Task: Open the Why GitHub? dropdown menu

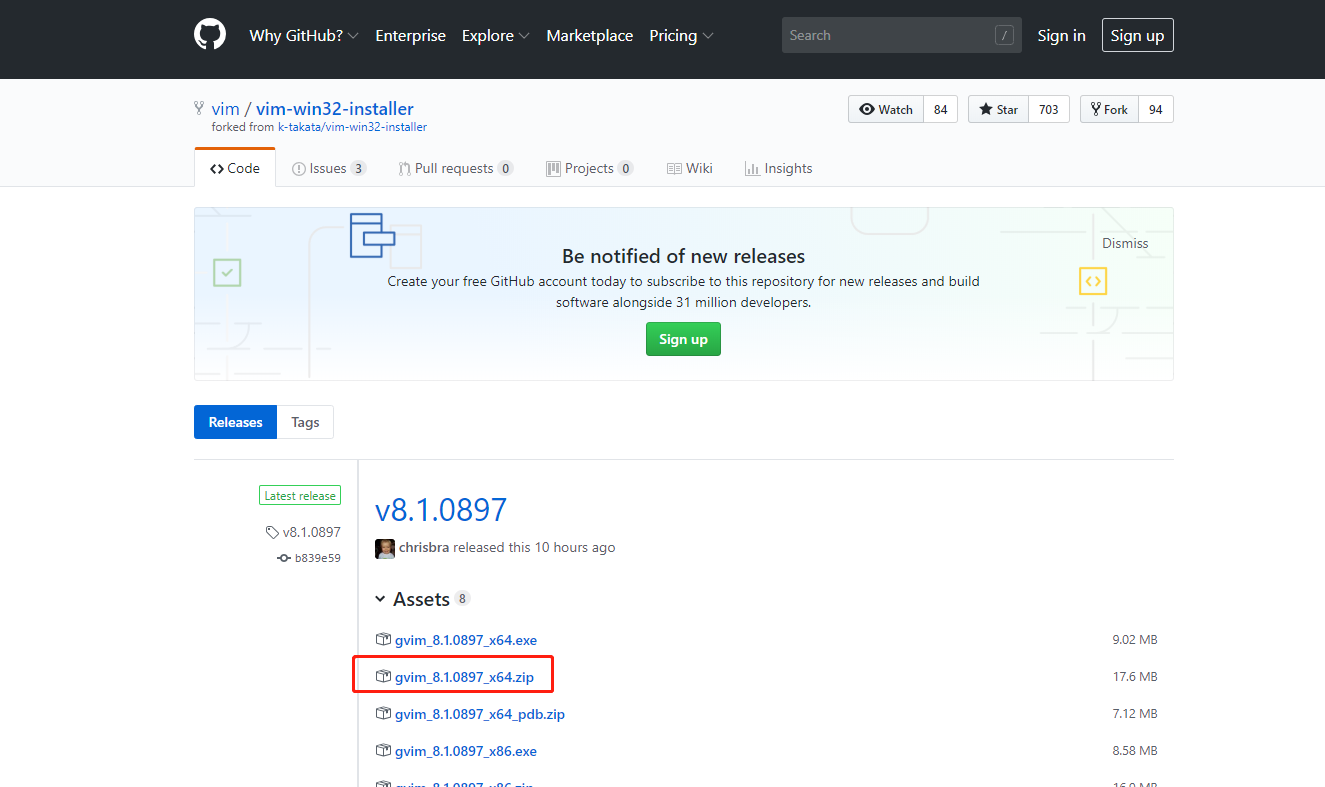Action: tap(303, 35)
